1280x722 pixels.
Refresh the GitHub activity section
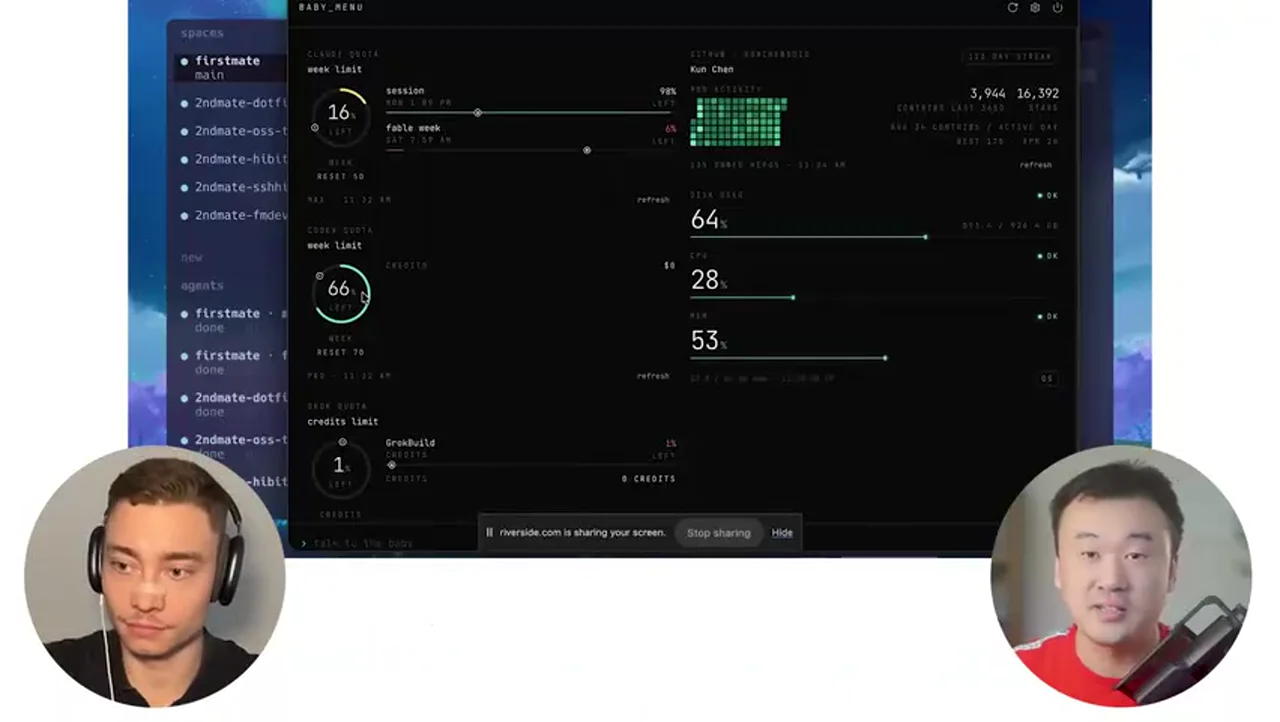[x=1036, y=165]
